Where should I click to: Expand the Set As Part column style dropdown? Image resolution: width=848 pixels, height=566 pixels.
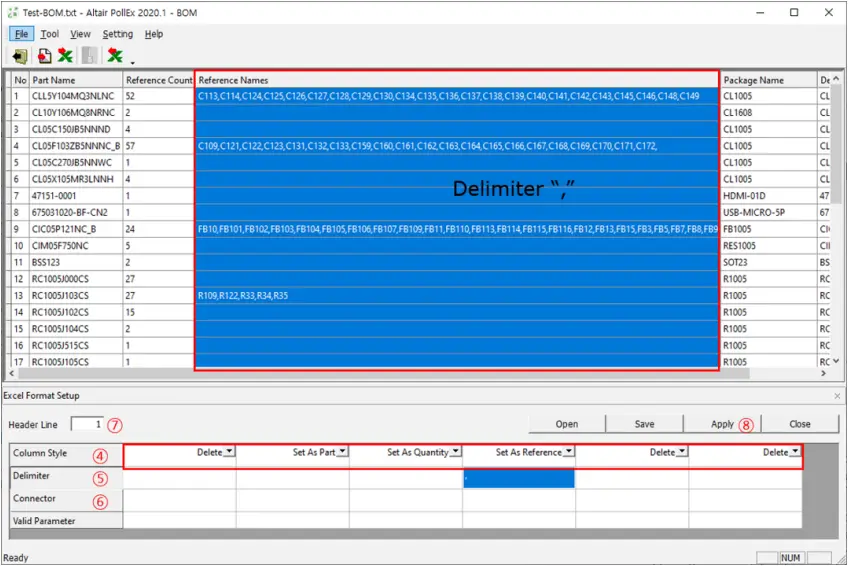342,451
